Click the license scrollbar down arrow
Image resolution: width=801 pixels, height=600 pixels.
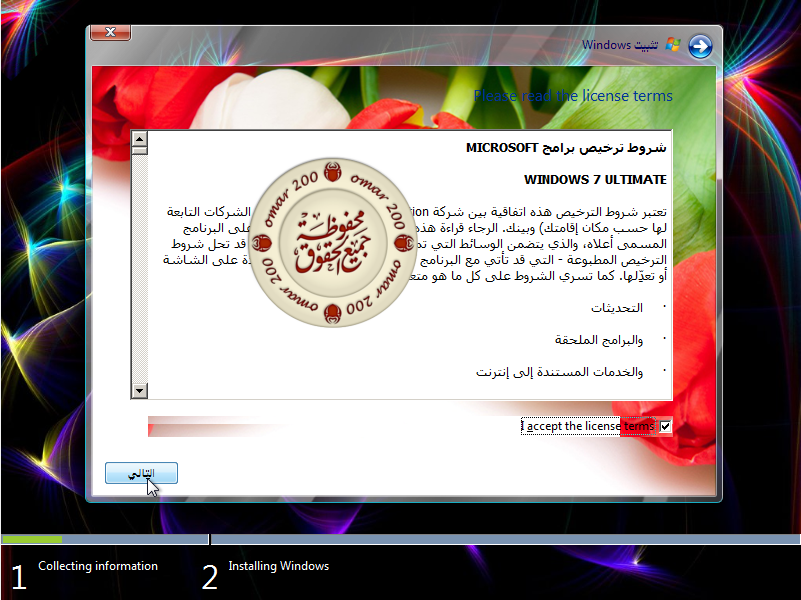tap(139, 391)
